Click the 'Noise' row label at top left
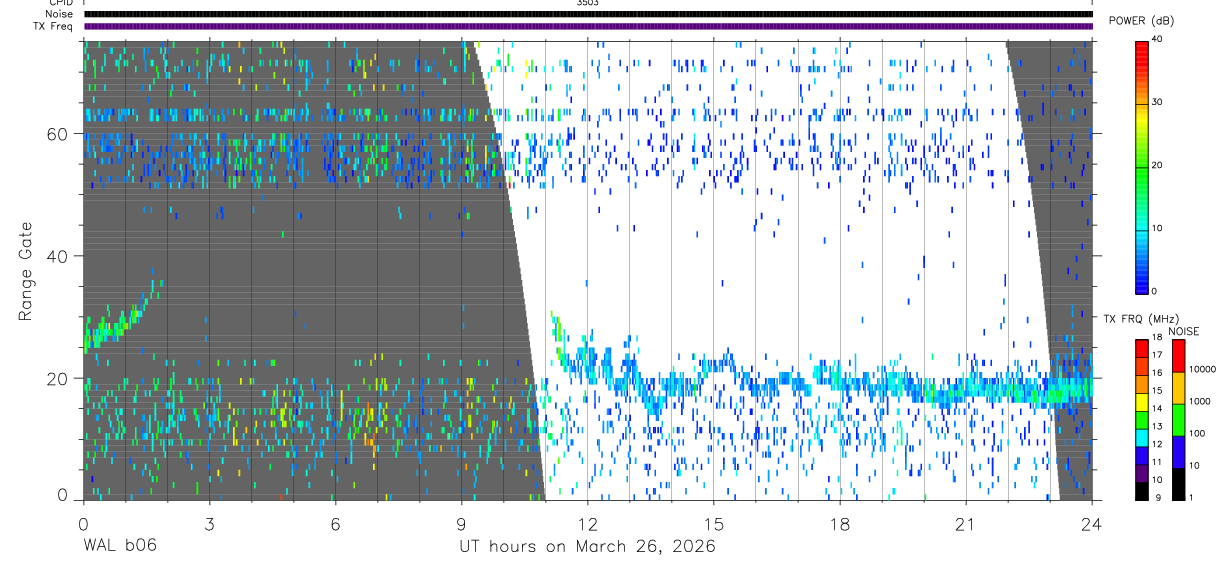The image size is (1228, 567). pos(61,14)
